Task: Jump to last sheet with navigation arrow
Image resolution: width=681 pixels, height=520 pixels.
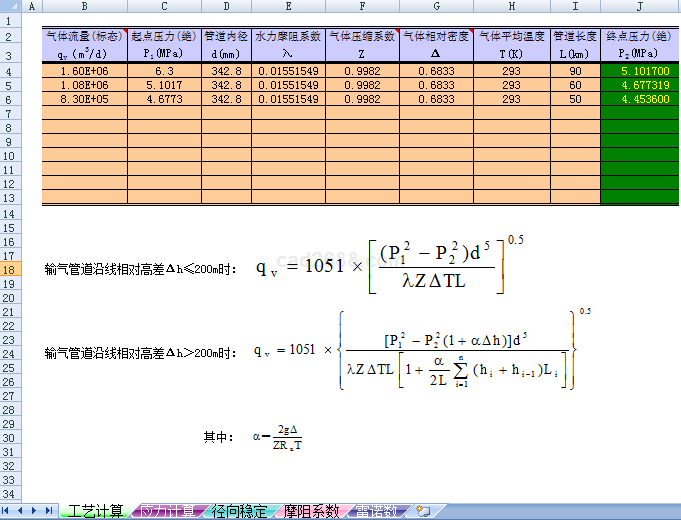Action: pos(49,511)
